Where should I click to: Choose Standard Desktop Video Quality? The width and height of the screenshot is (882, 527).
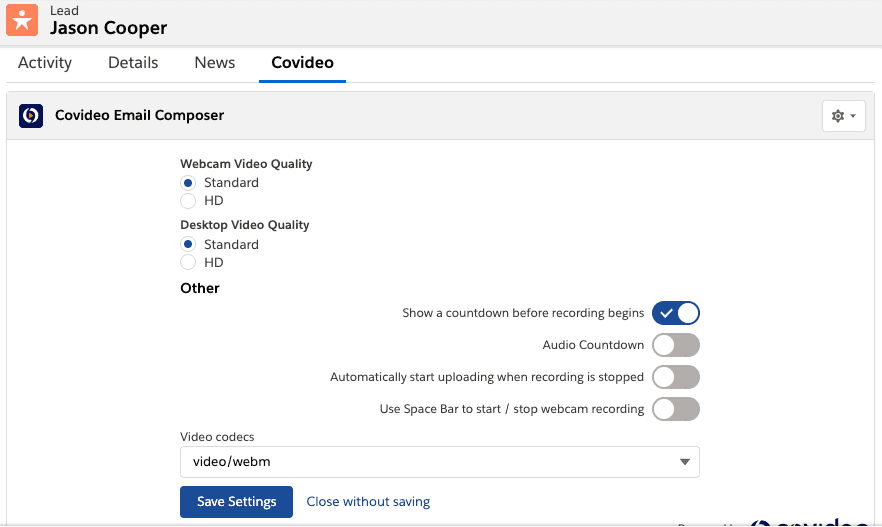click(x=188, y=245)
